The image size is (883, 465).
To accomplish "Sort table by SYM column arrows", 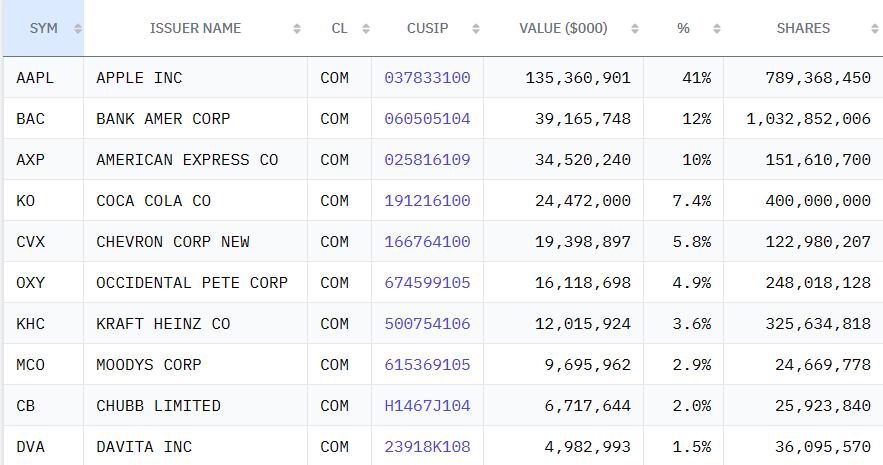I will 78,29.
